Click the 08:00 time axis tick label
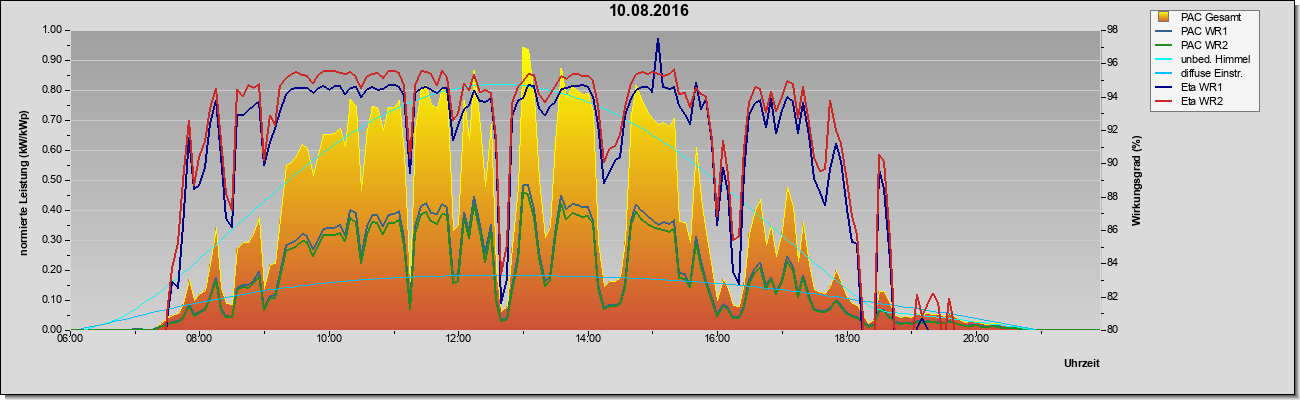The height and width of the screenshot is (400, 1300). 199,338
